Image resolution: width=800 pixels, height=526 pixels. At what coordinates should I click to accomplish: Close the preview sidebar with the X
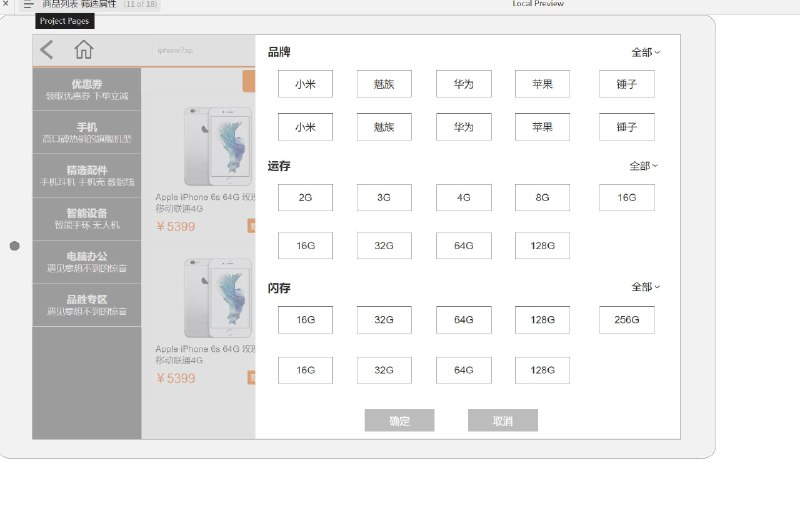(x=5, y=3)
